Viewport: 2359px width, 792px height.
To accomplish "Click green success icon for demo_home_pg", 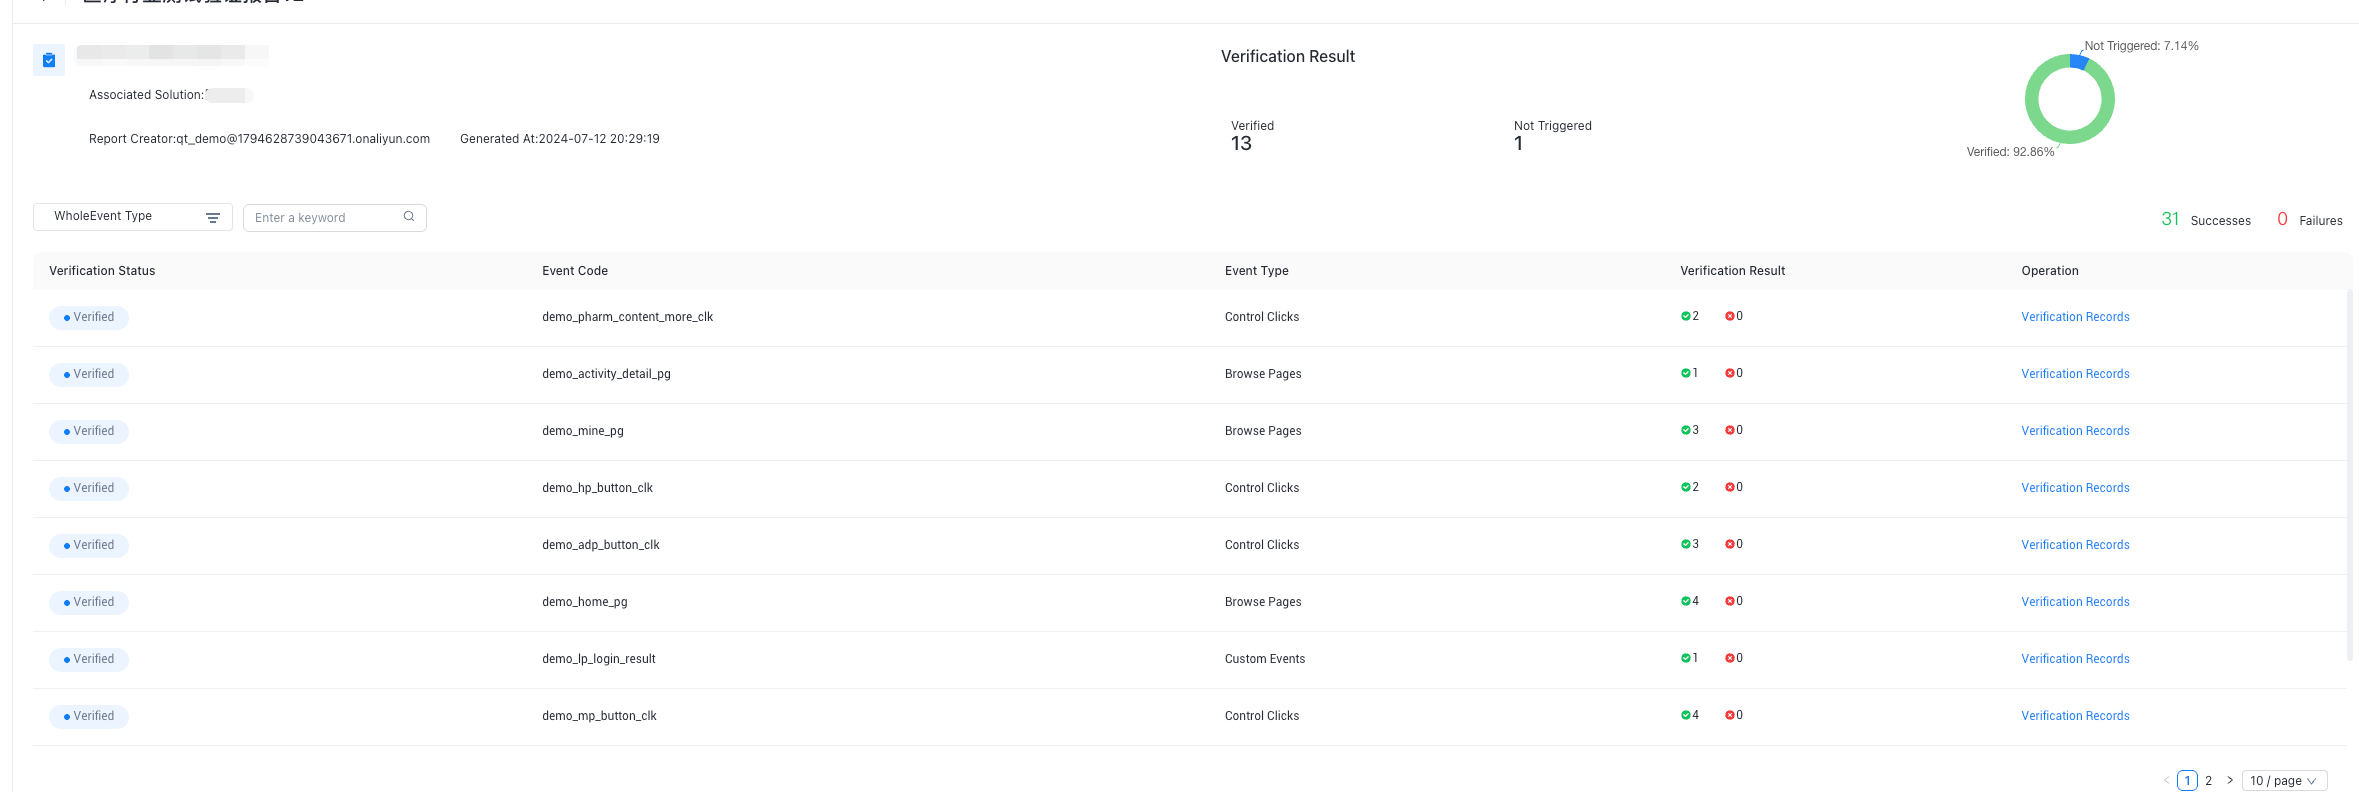I will point(1686,601).
